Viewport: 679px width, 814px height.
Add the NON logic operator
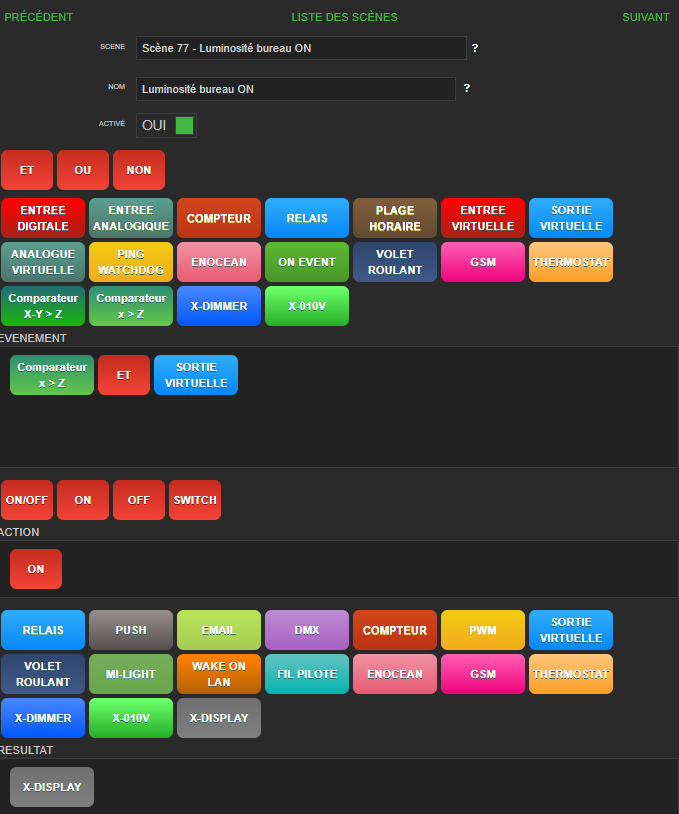(139, 170)
